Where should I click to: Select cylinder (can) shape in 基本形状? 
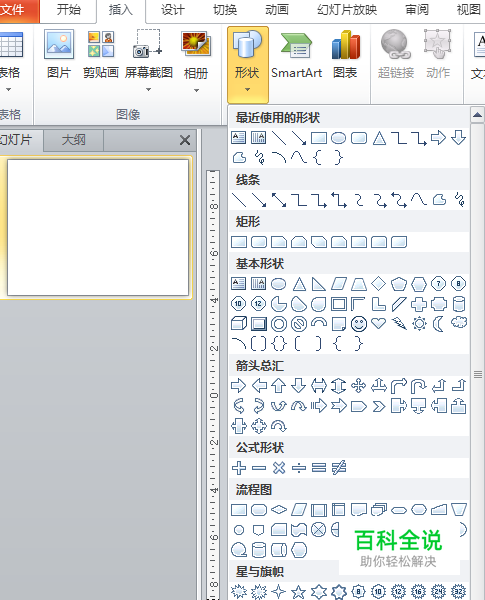[459, 304]
